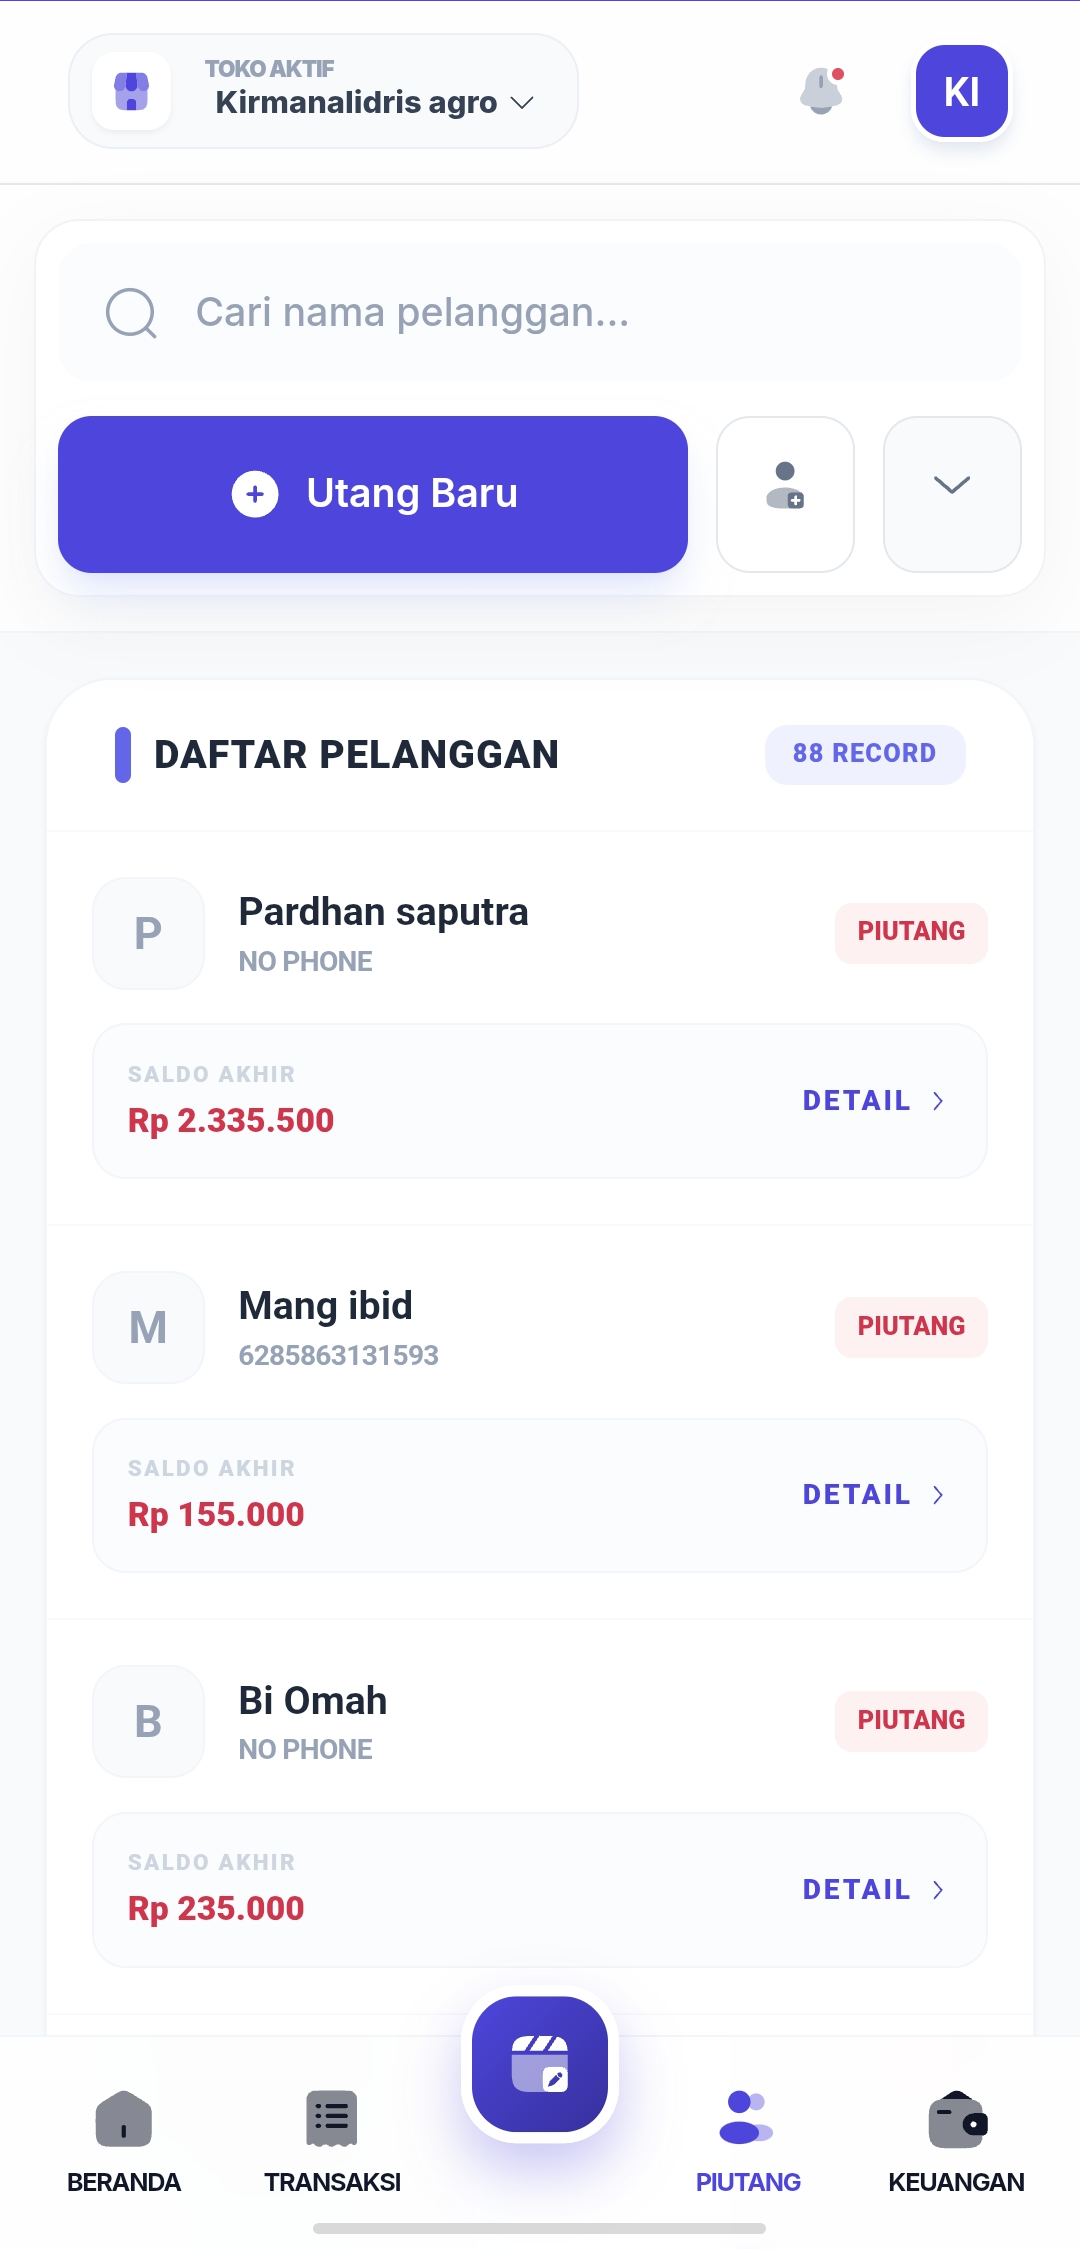1080x2249 pixels.
Task: View Detail for Mang ibid
Action: click(873, 1495)
